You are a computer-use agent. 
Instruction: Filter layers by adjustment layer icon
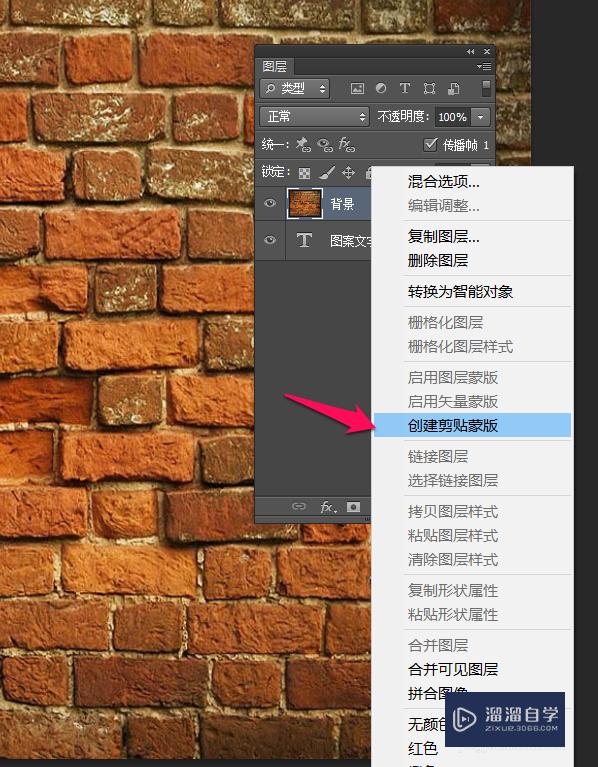[381, 89]
